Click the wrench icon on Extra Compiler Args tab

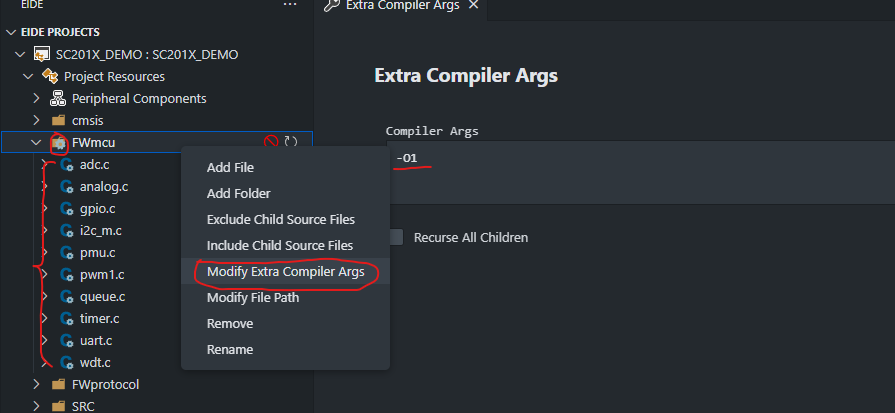332,6
